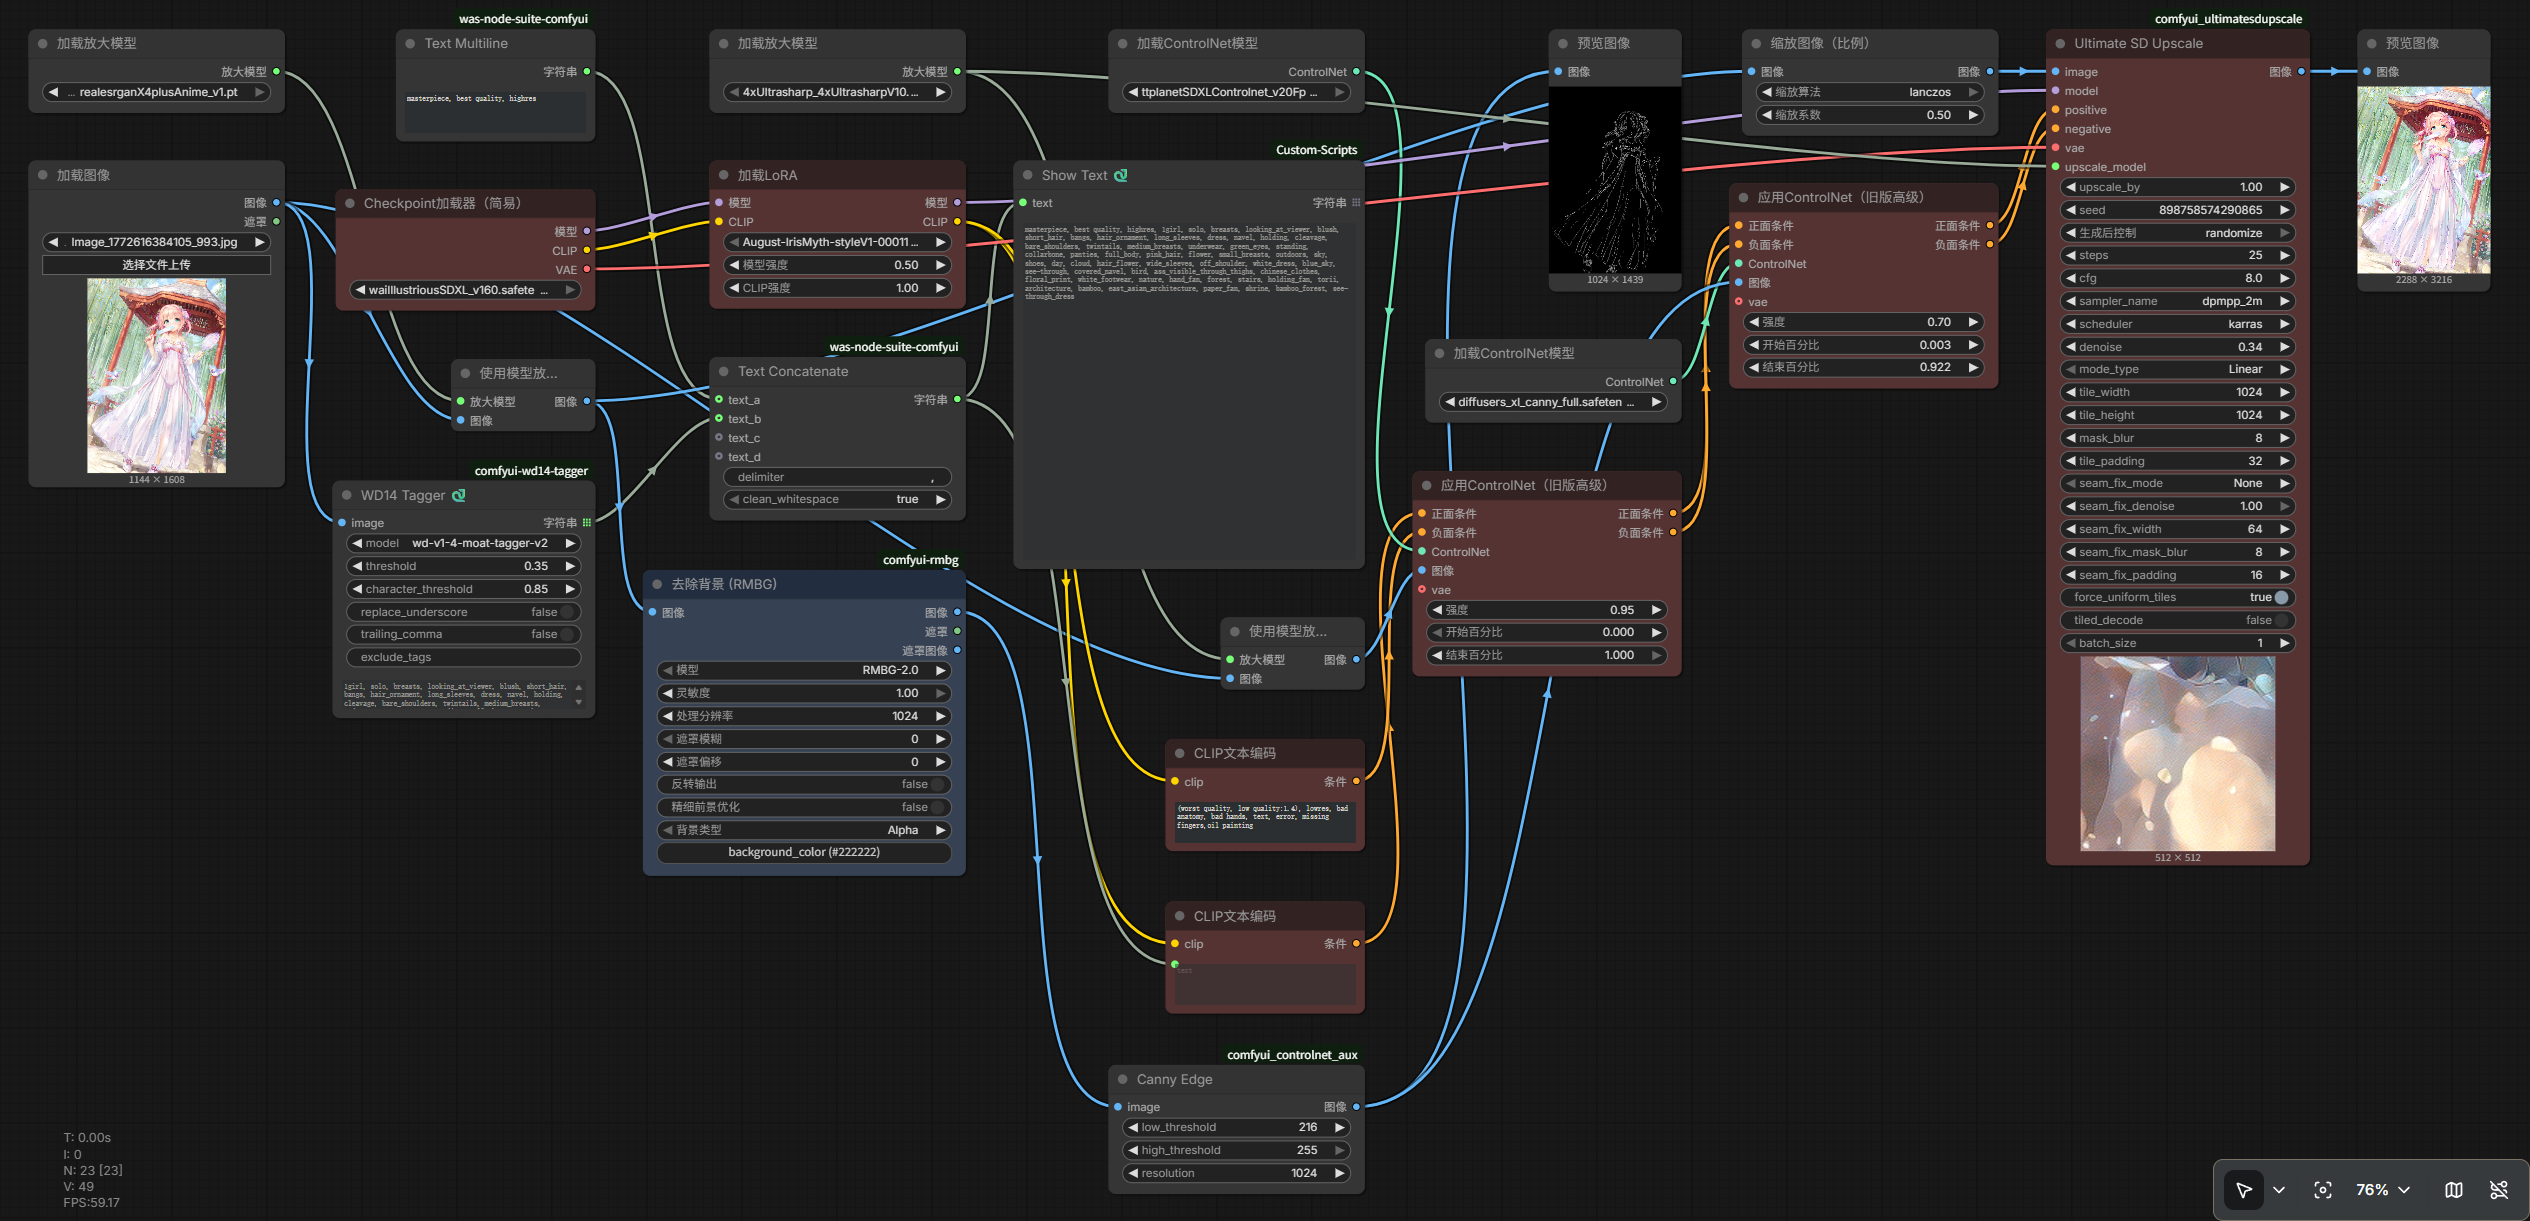Click the Show Text node badge icon
Viewport: 2530px width, 1221px height.
tap(1121, 175)
